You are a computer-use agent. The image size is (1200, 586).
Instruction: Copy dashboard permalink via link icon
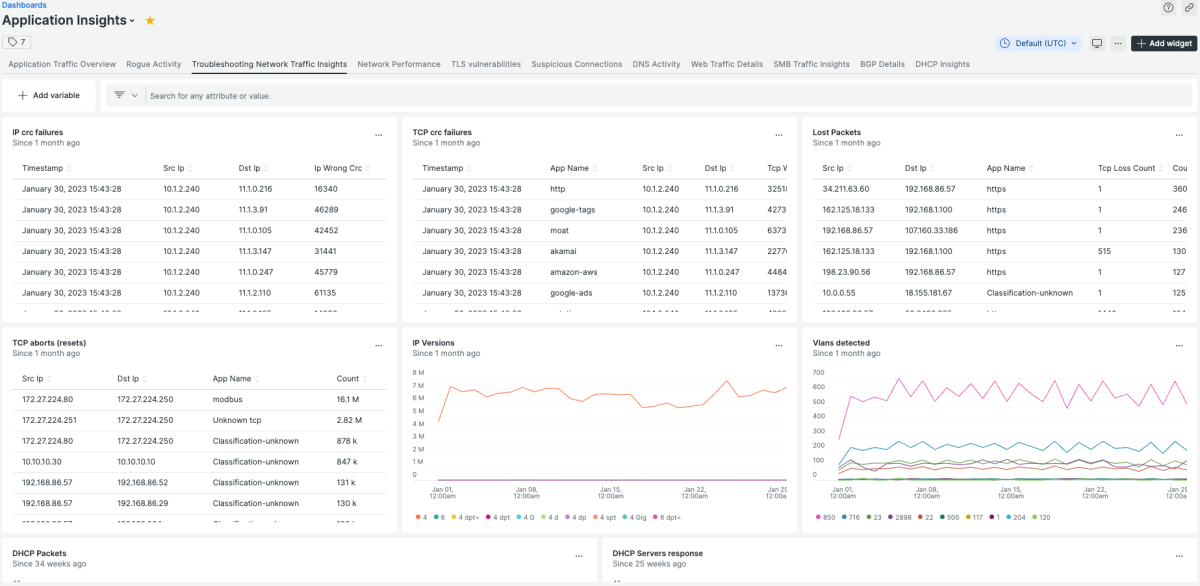[x=1188, y=7]
